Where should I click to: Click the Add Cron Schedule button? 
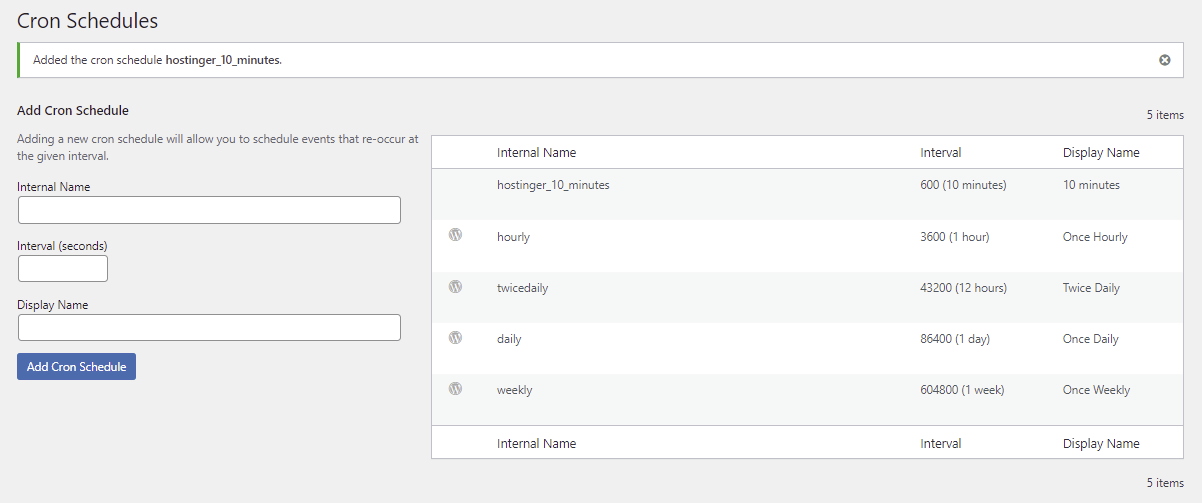(76, 367)
